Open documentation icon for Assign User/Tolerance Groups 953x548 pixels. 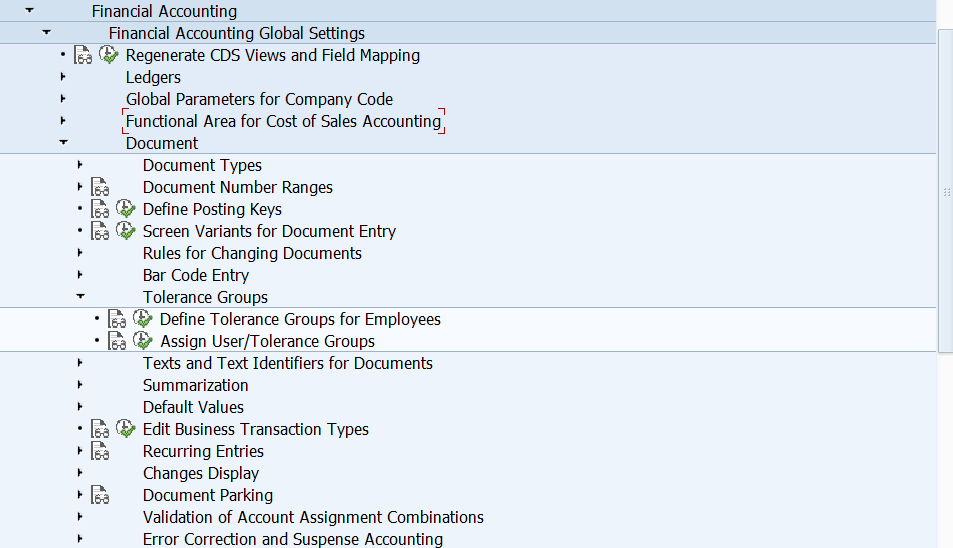[117, 341]
